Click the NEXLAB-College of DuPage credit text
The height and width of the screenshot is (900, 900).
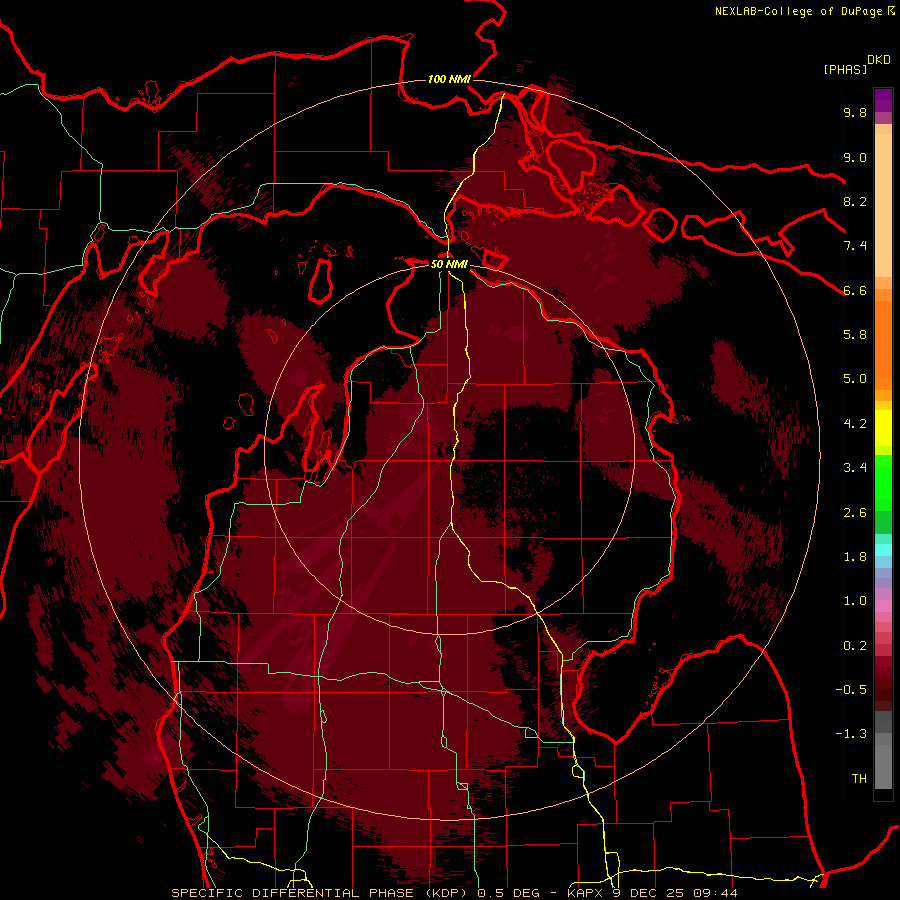click(800, 11)
